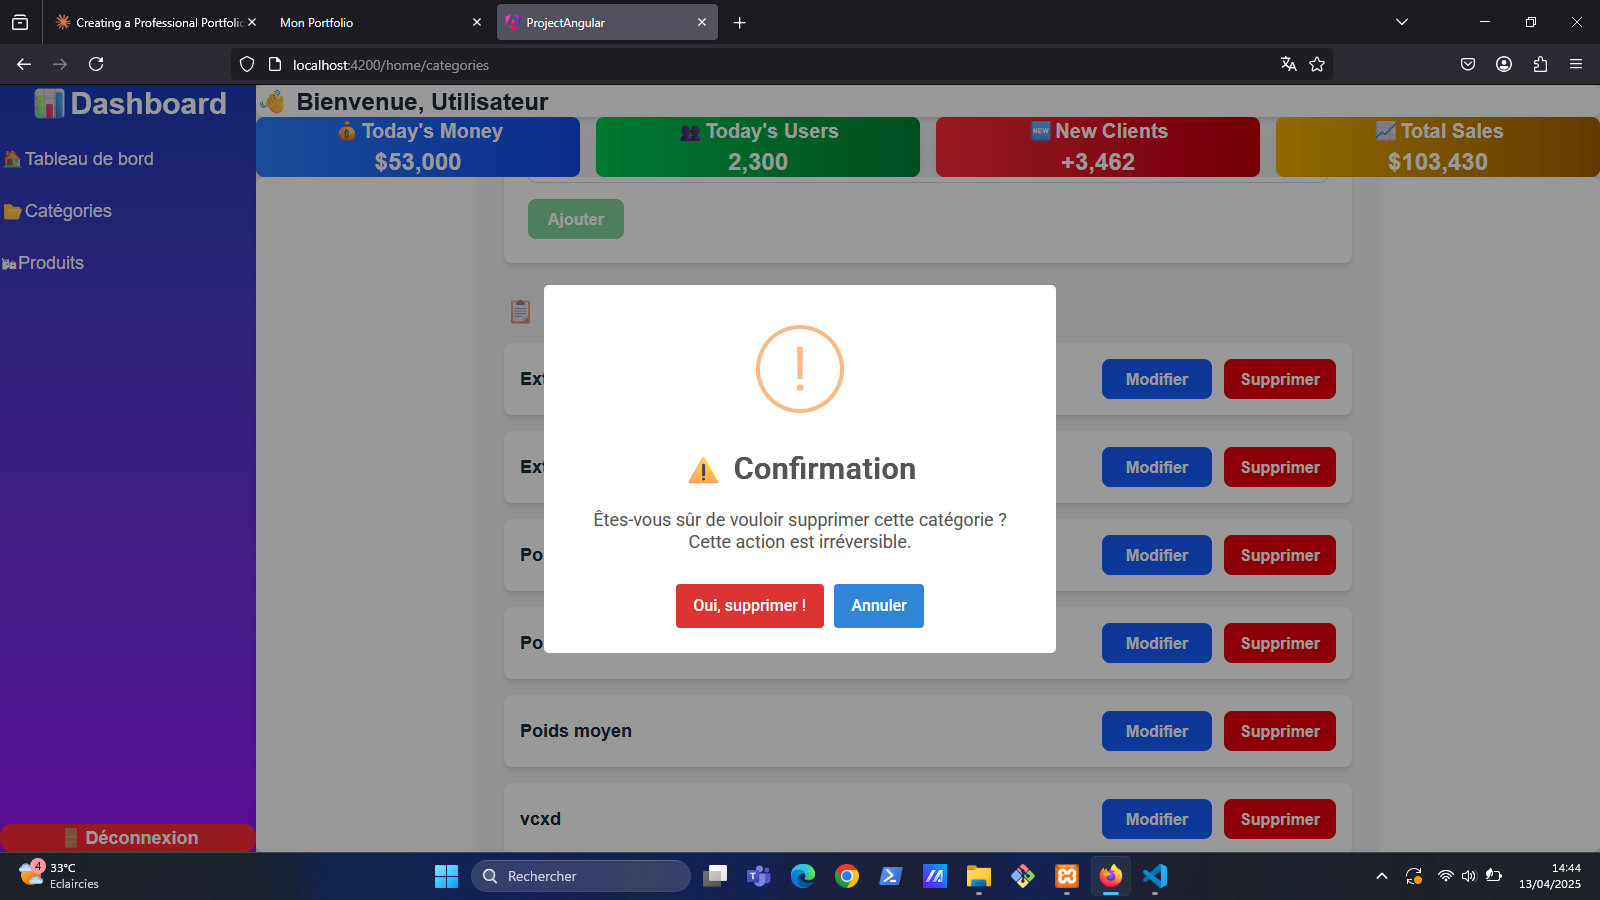This screenshot has height=900, width=1600.
Task: Click Modifier for the 'Poids moyen' category
Action: point(1157,731)
